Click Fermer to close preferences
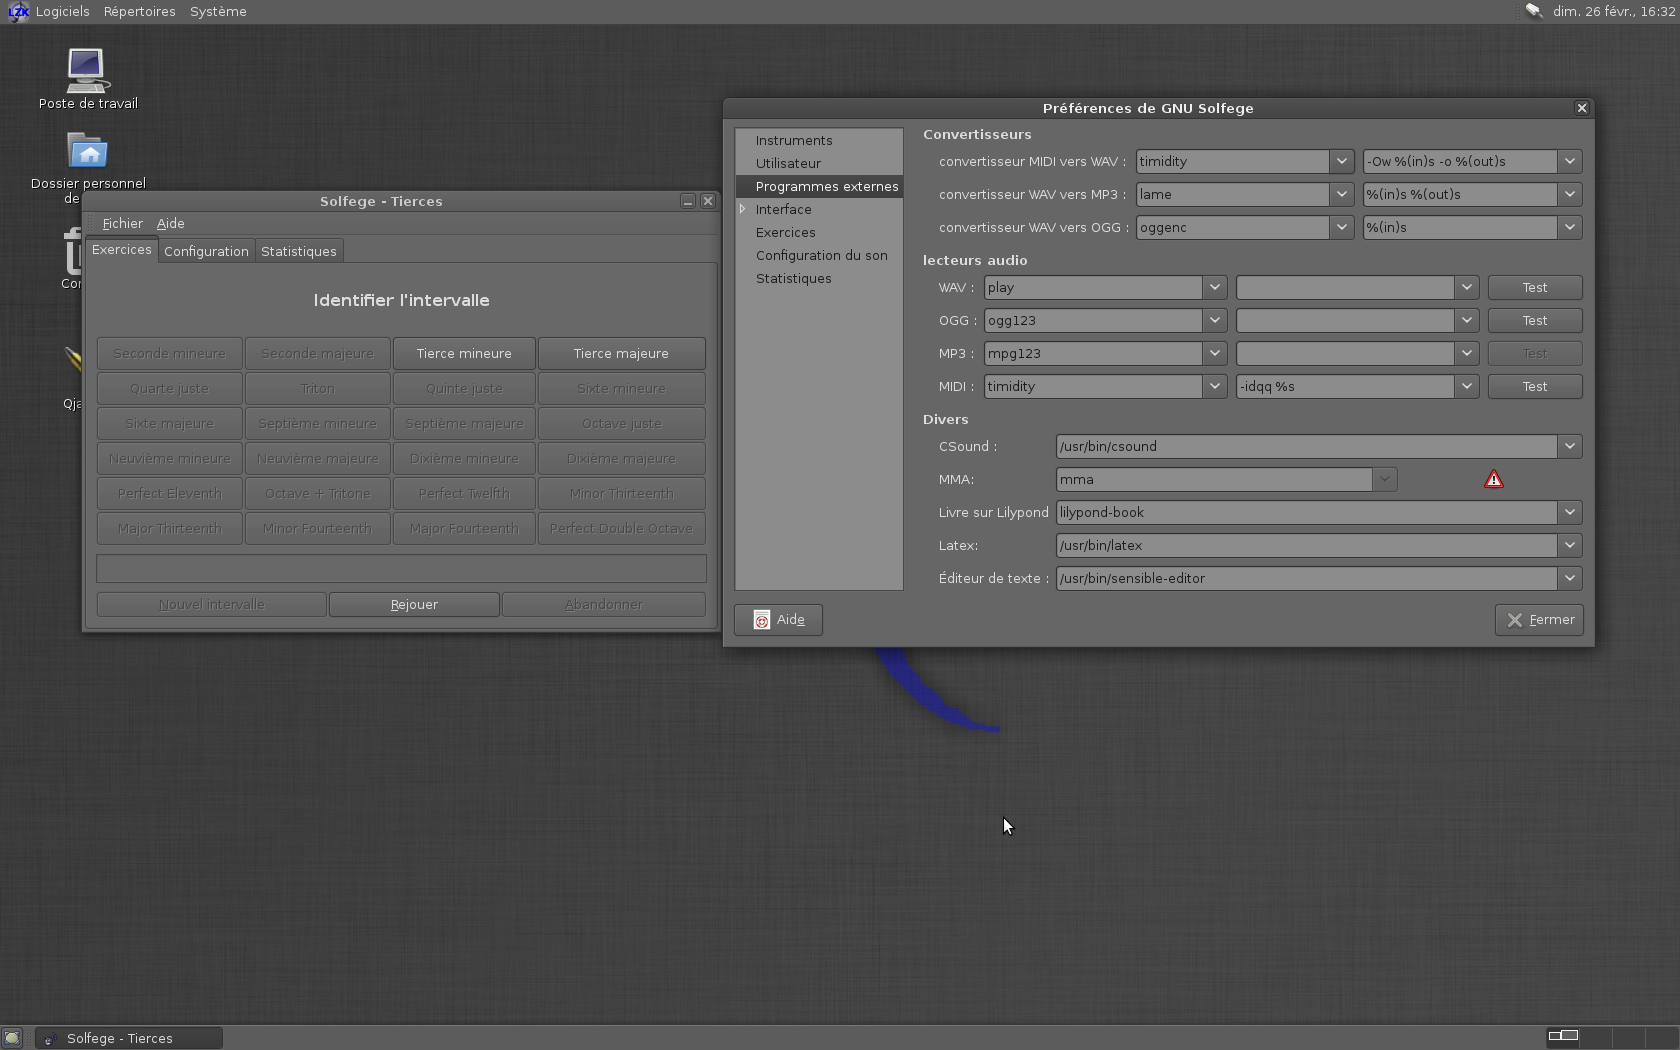 point(1540,620)
